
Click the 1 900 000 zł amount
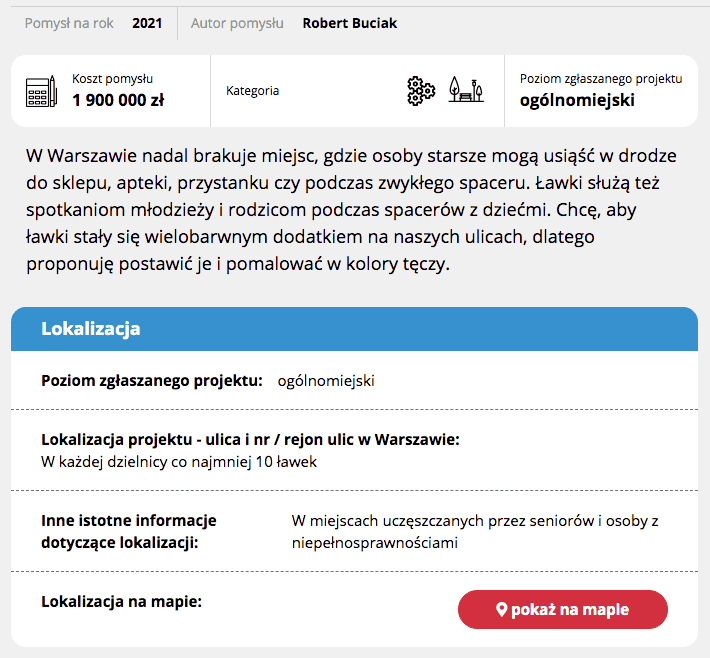118,100
